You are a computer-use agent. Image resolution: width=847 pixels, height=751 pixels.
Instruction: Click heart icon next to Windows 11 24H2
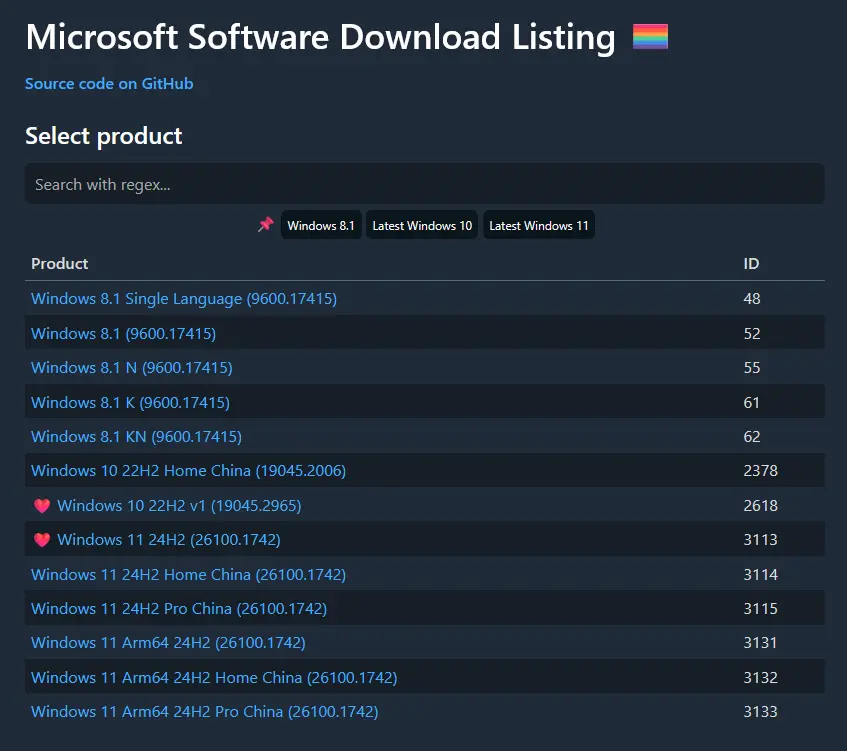42,540
